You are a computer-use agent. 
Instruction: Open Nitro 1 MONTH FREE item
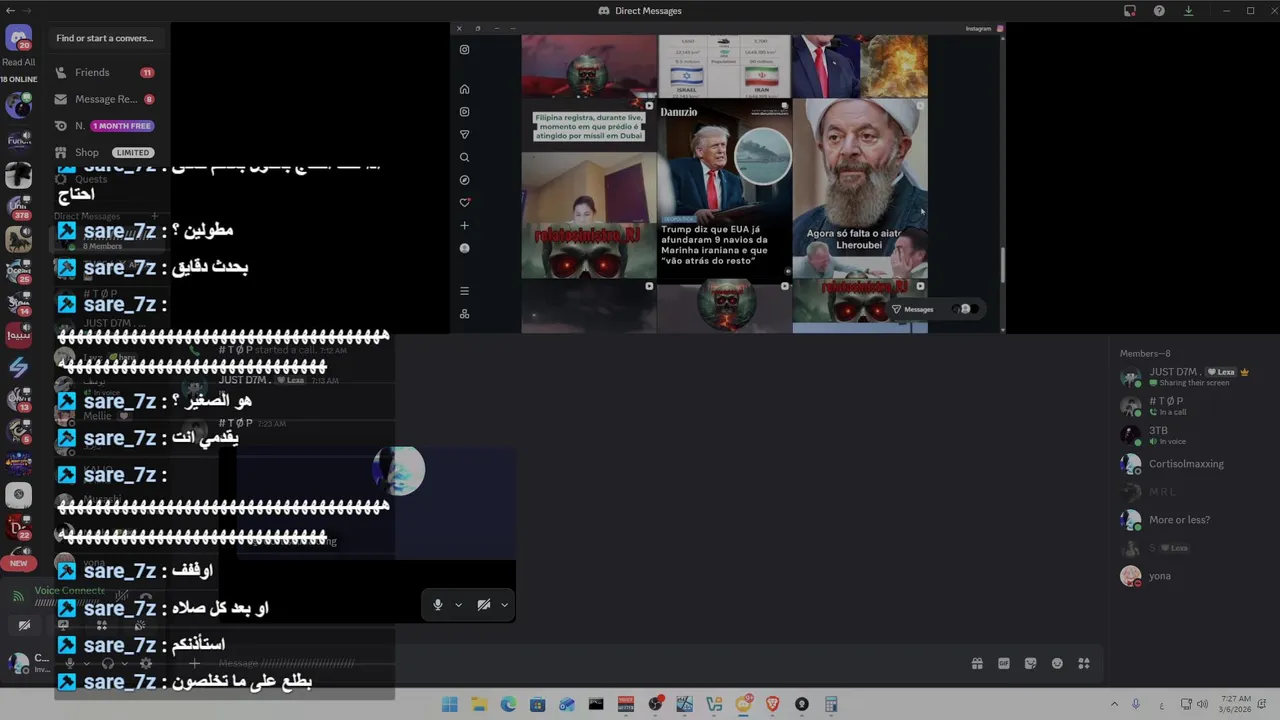(x=106, y=126)
